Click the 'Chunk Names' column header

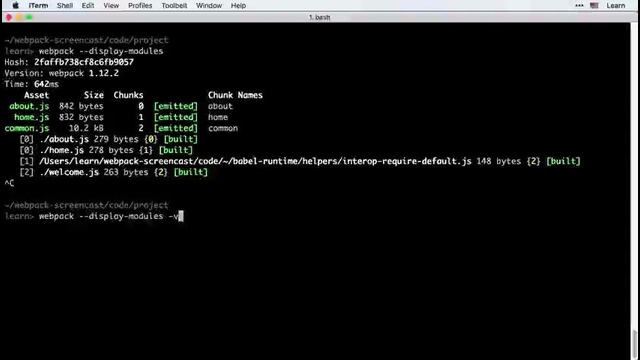click(x=235, y=95)
